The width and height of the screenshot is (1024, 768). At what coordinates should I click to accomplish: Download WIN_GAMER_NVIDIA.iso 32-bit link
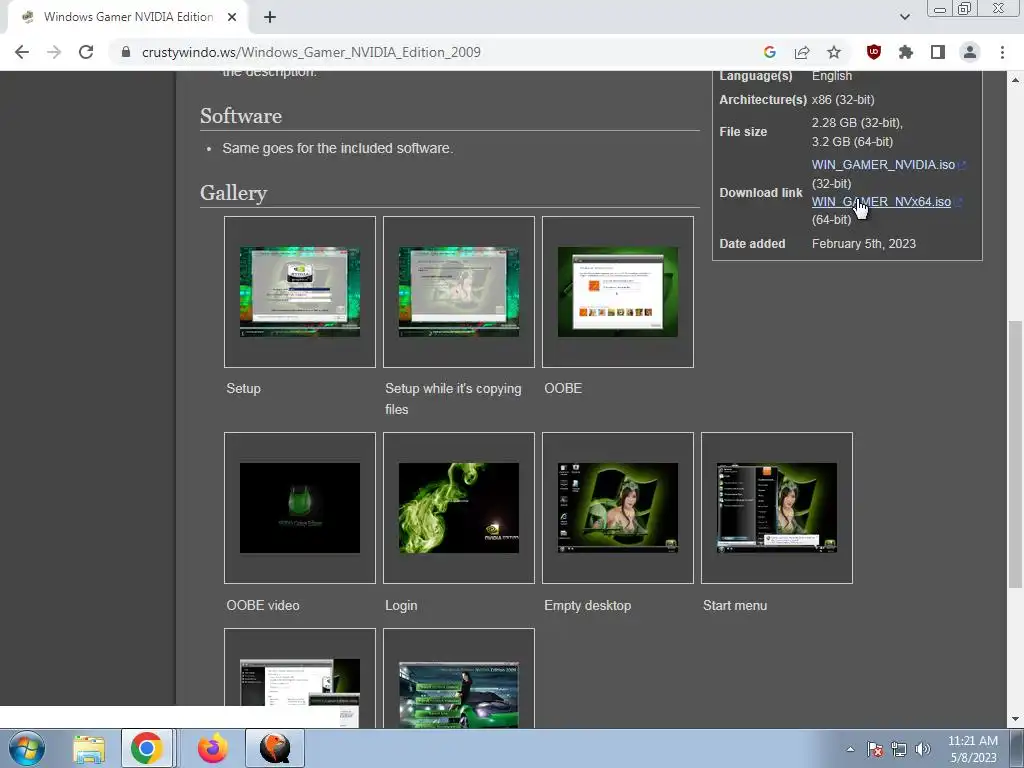pos(883,165)
